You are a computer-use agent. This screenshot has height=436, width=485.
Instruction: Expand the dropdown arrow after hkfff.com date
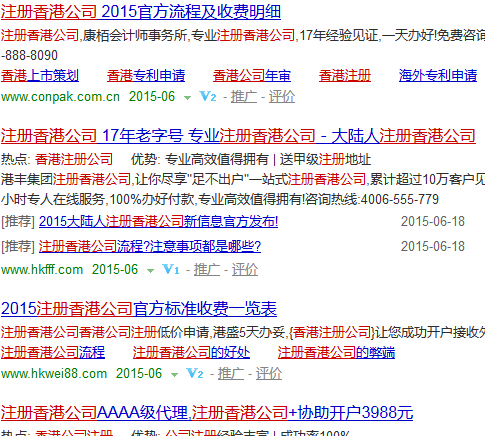click(x=150, y=270)
